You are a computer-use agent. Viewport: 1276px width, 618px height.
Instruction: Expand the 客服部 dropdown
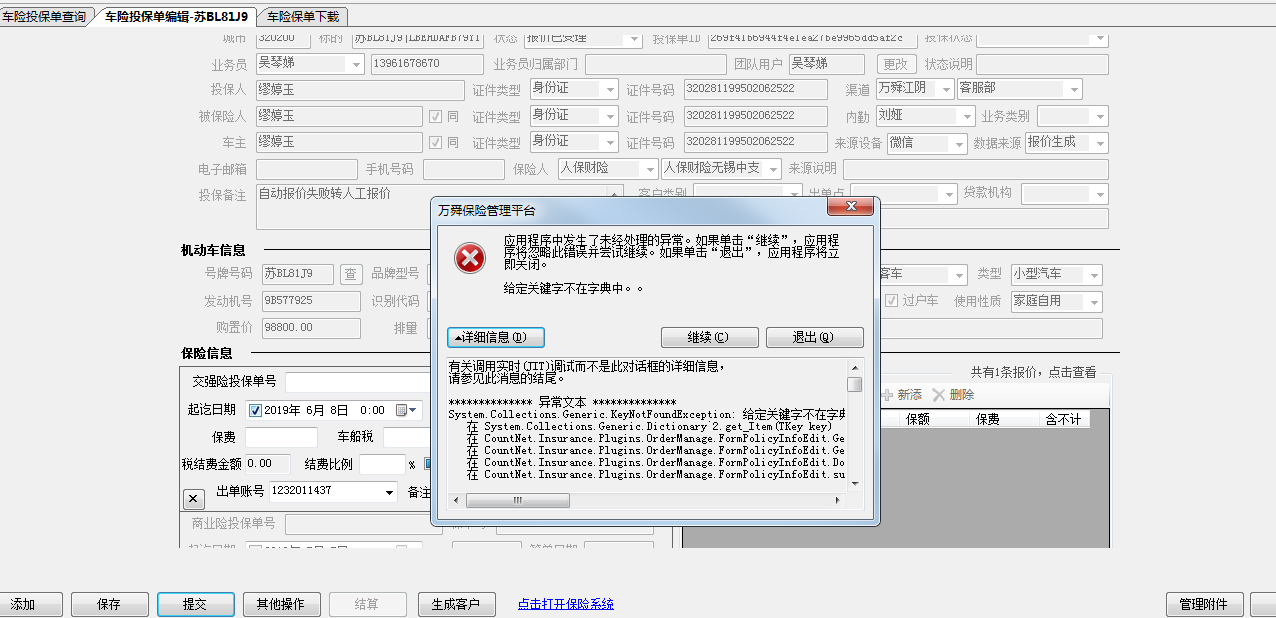coord(1073,89)
